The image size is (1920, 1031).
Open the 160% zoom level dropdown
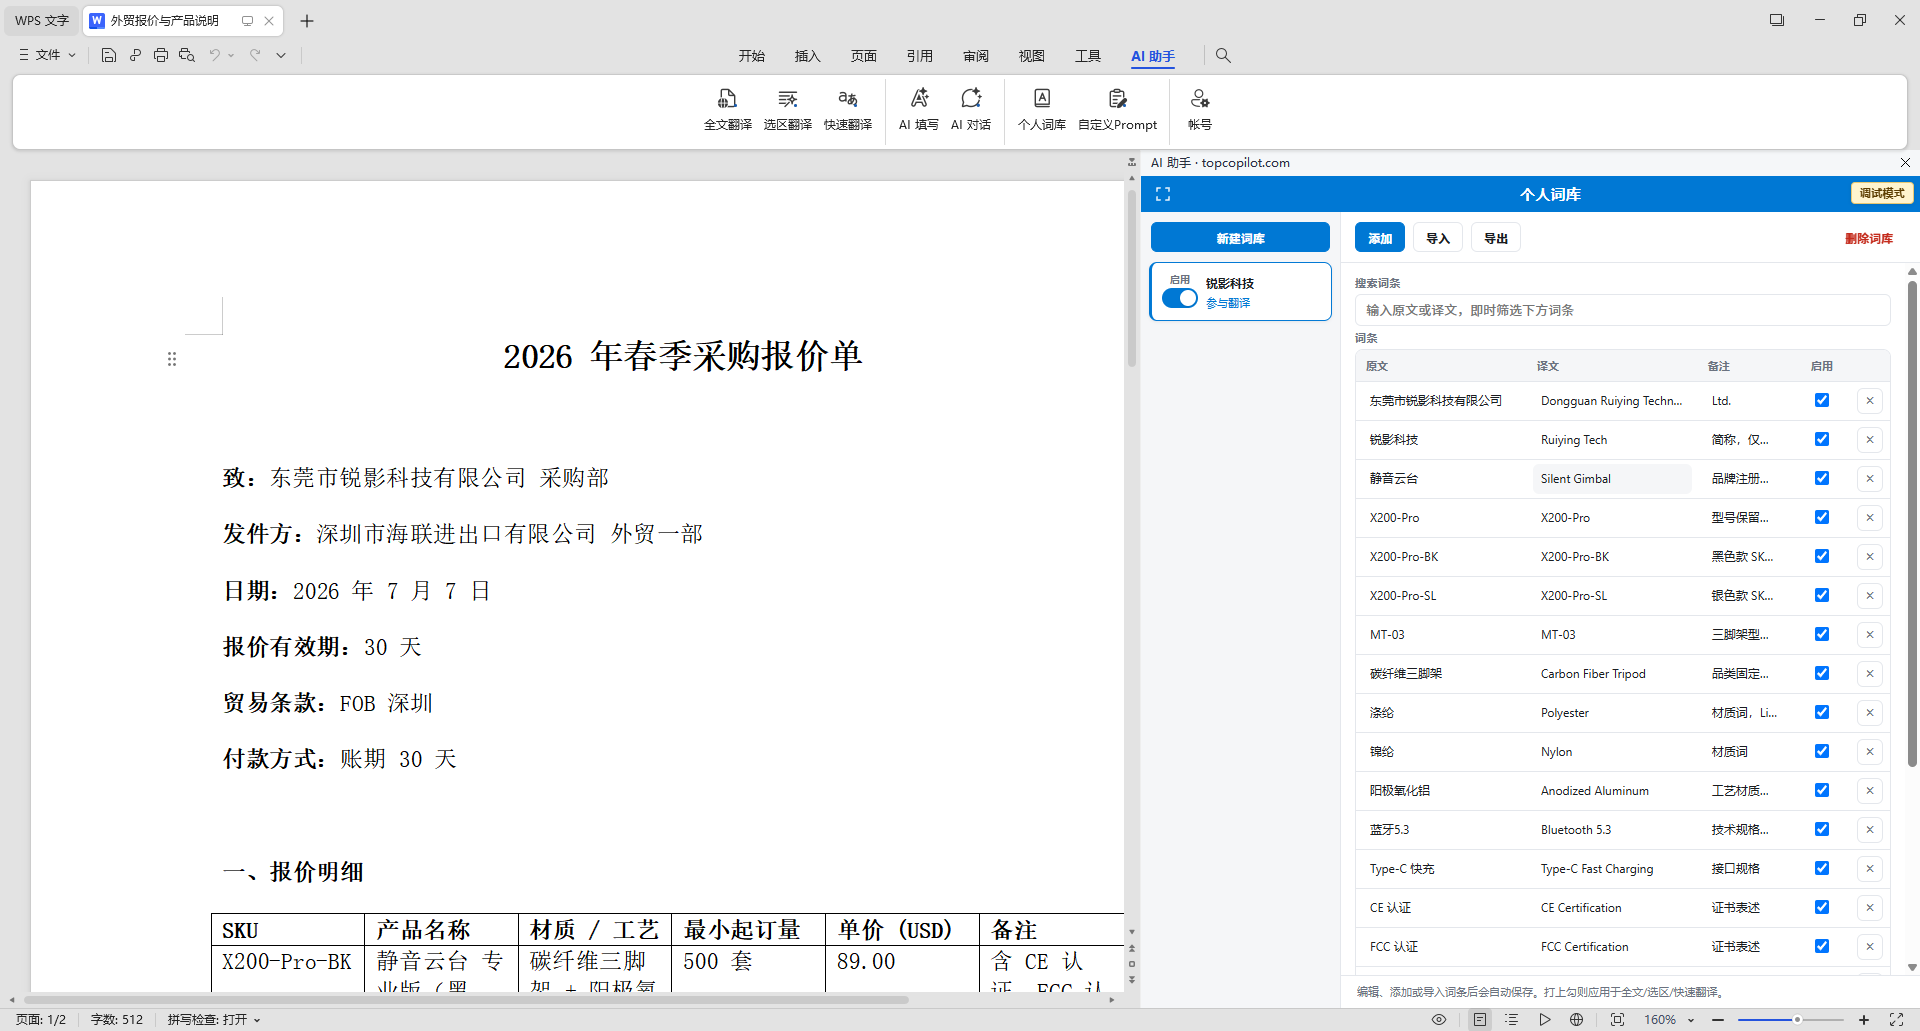click(1669, 1020)
